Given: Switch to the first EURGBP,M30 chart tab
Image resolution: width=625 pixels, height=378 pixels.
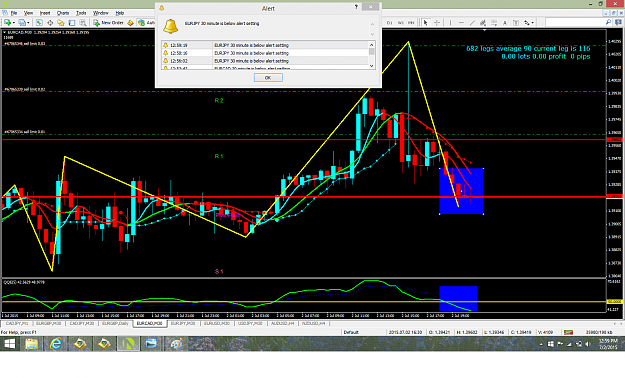Looking at the screenshot, I should pos(48,323).
